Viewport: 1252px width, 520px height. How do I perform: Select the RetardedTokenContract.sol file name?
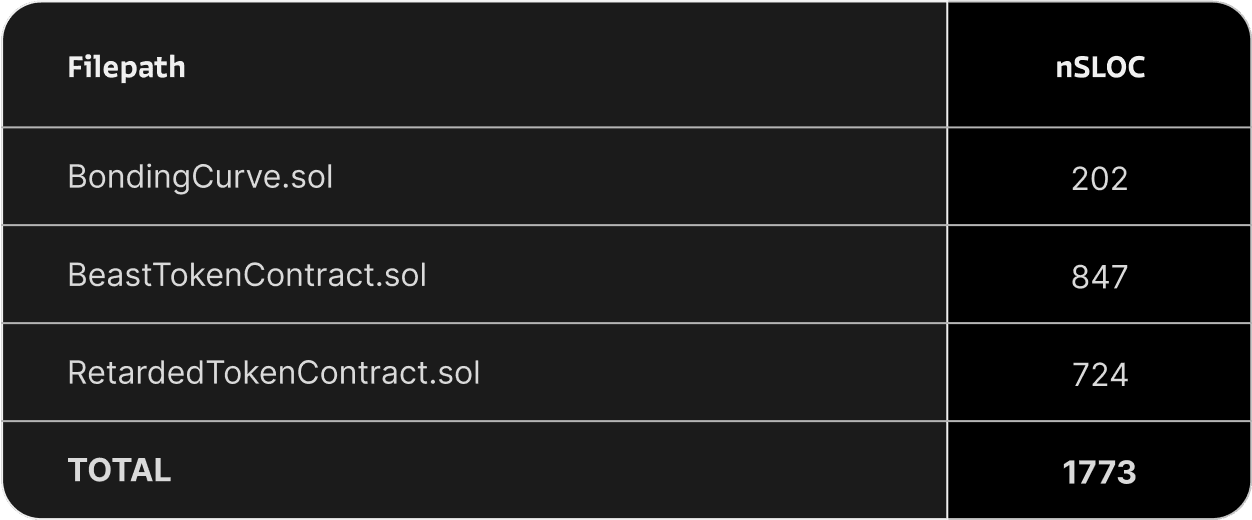click(x=274, y=373)
